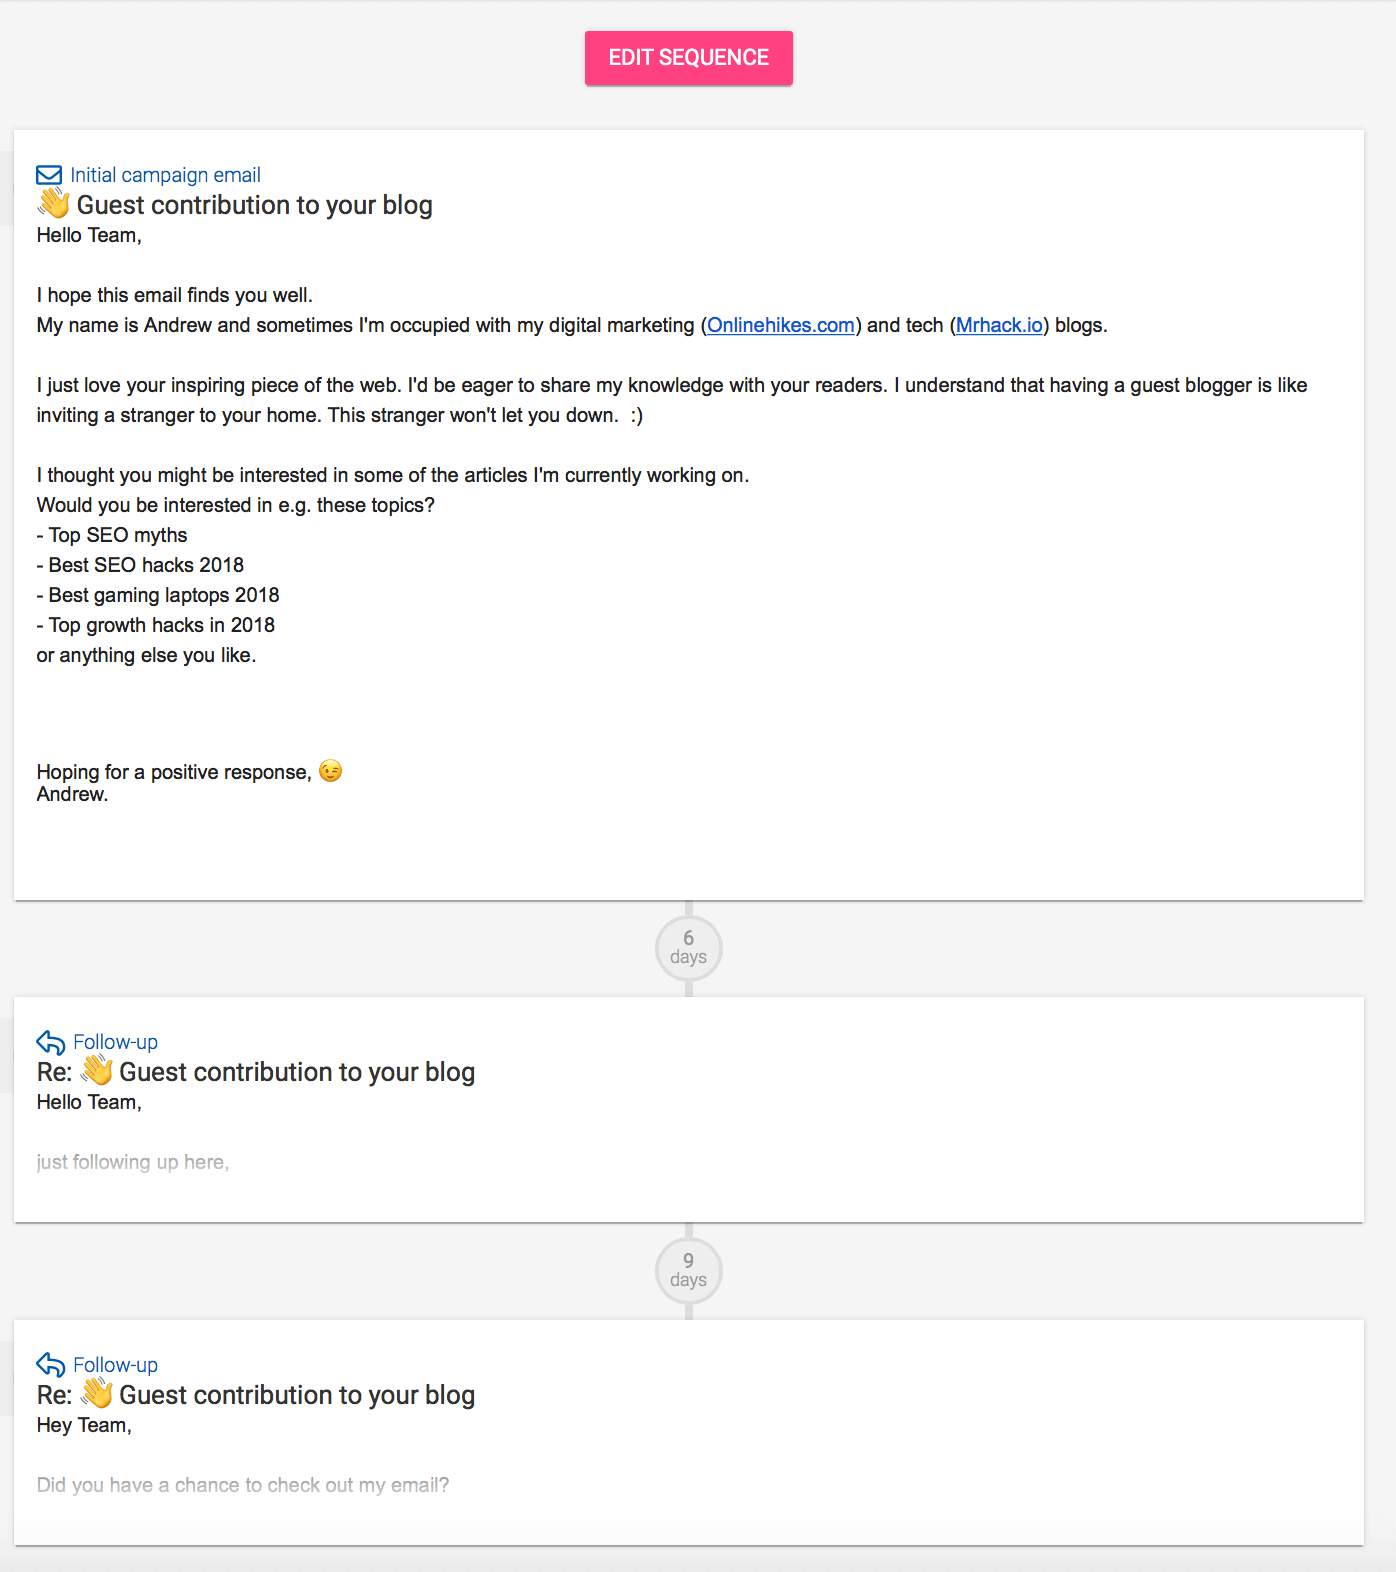Image resolution: width=1396 pixels, height=1572 pixels.
Task: Click the waving hand emoji in the first follow-up subject
Action: (x=97, y=1071)
